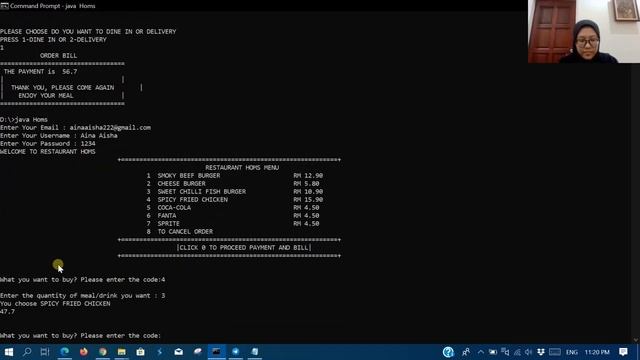Open the volume speaker tray icon

529,352
